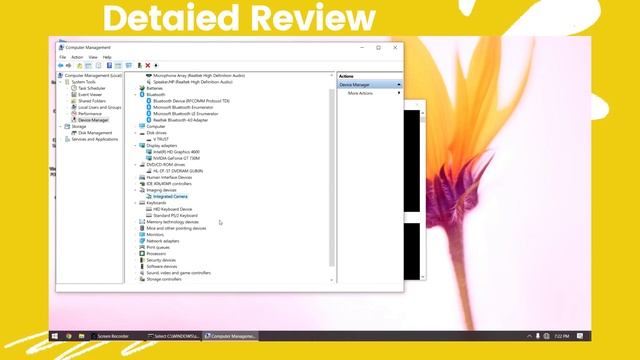Viewport: 640px width, 360px height.
Task: Click the Bluetooth category icon
Action: 142,94
